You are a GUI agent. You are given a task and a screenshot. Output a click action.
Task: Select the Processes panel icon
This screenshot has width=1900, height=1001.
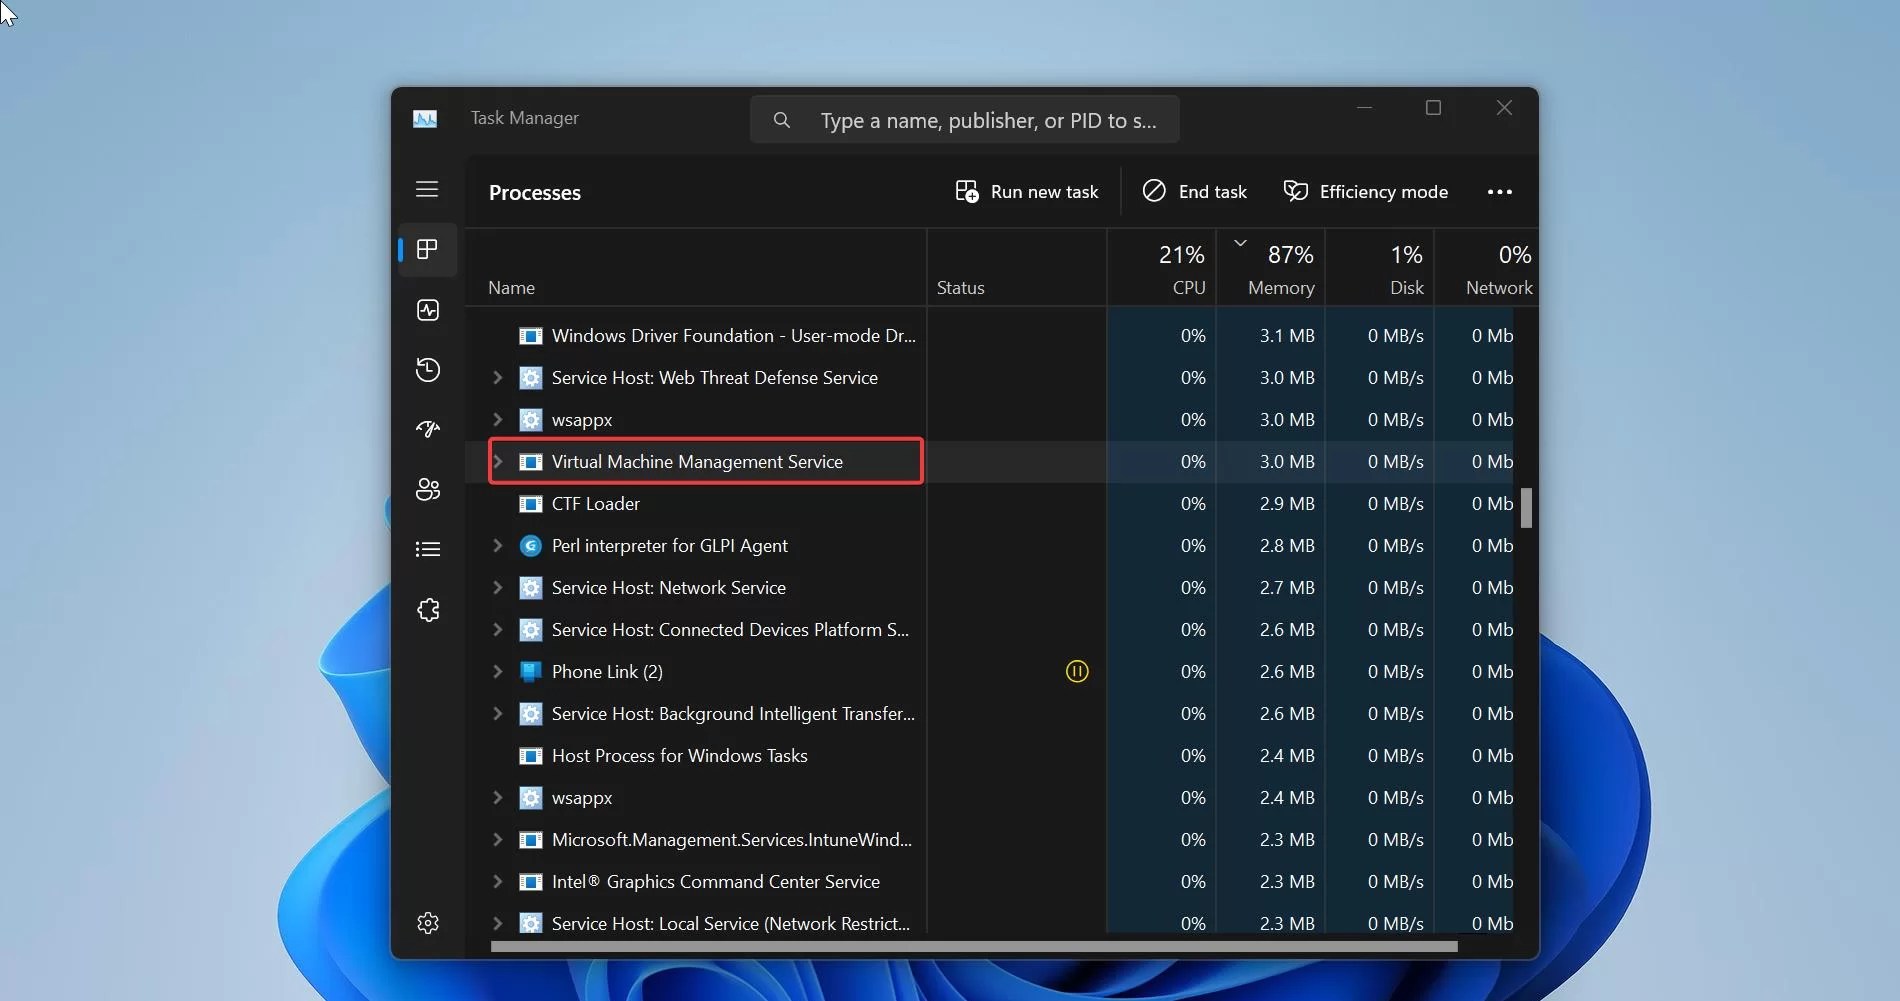pyautogui.click(x=427, y=250)
